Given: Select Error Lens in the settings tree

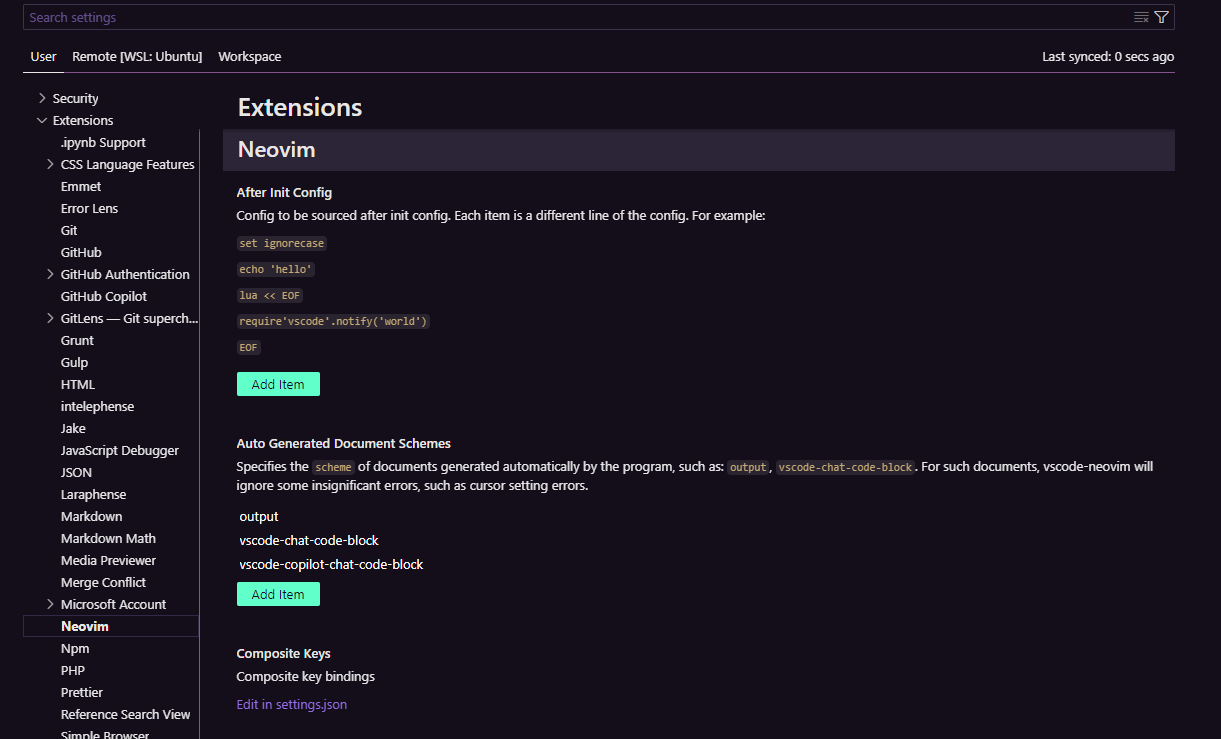Looking at the screenshot, I should (89, 208).
